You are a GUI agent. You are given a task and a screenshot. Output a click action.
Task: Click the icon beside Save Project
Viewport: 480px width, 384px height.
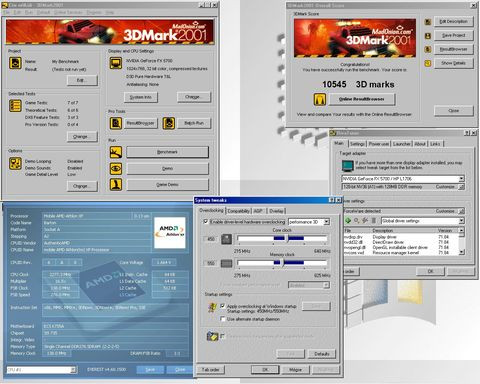[x=428, y=36]
